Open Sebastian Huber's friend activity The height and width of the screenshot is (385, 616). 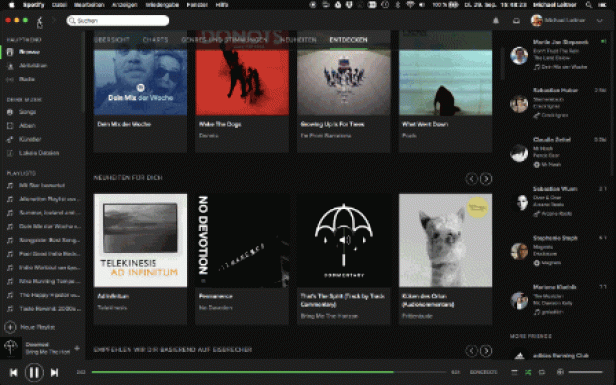[x=558, y=103]
